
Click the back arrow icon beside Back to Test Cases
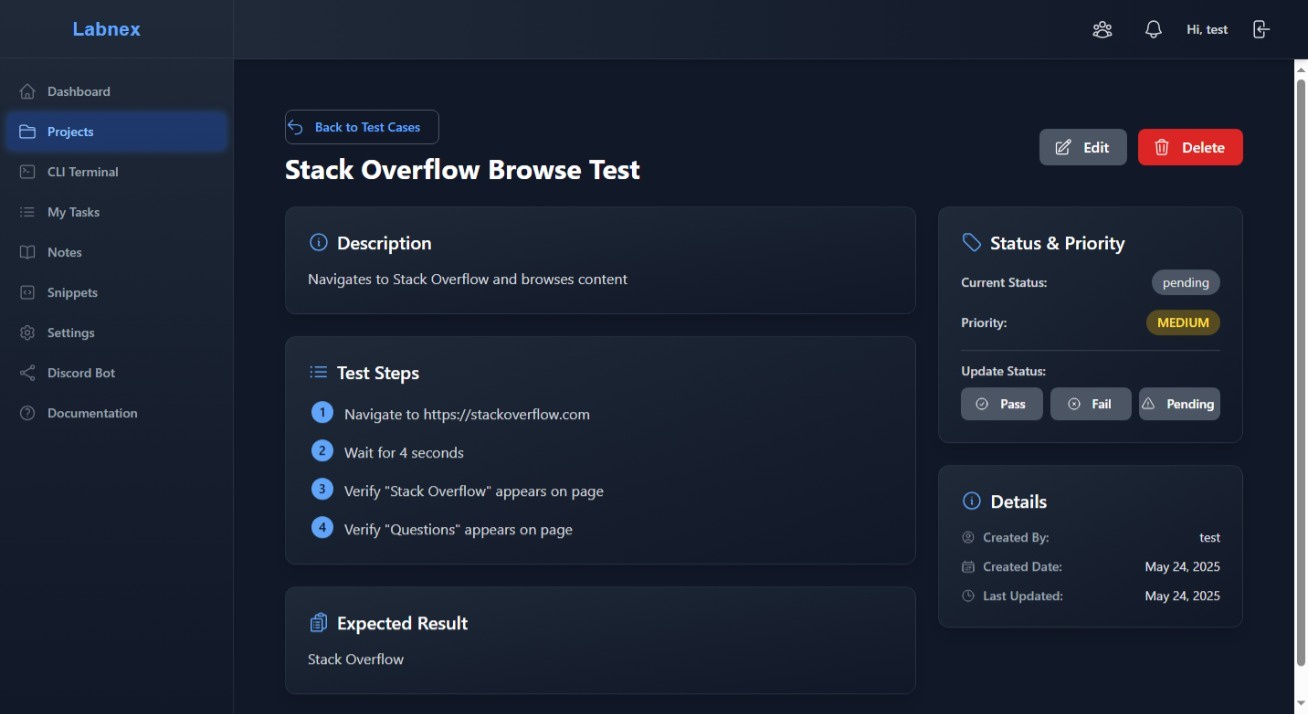click(296, 127)
